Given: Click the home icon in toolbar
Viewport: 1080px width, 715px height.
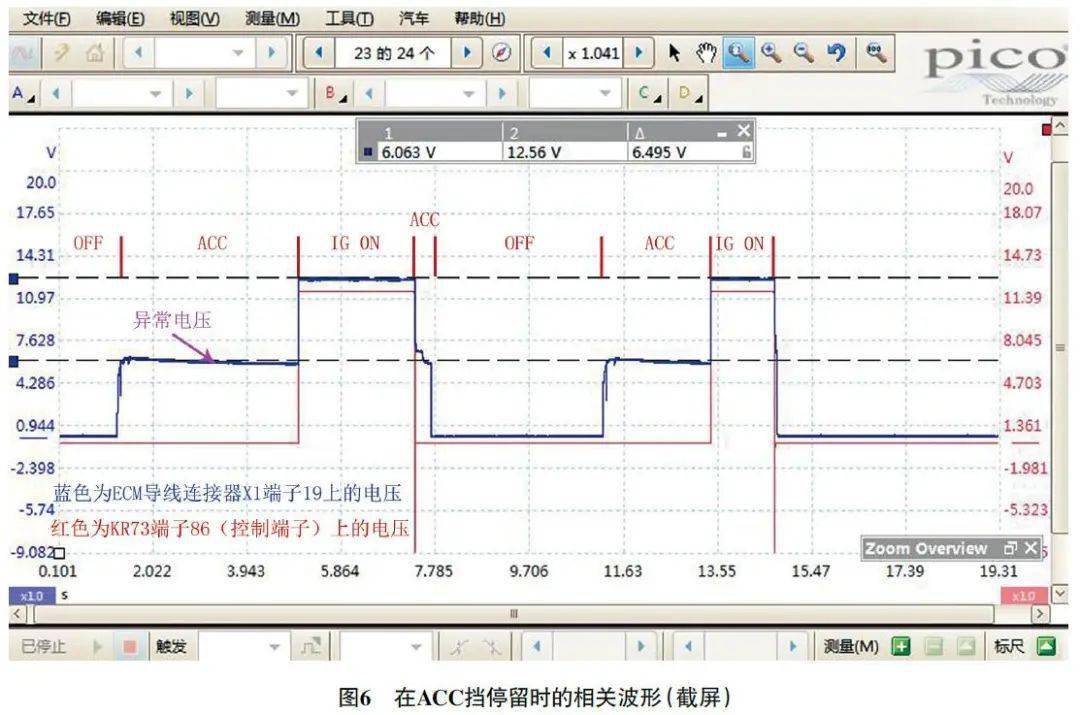Looking at the screenshot, I should pos(94,53).
